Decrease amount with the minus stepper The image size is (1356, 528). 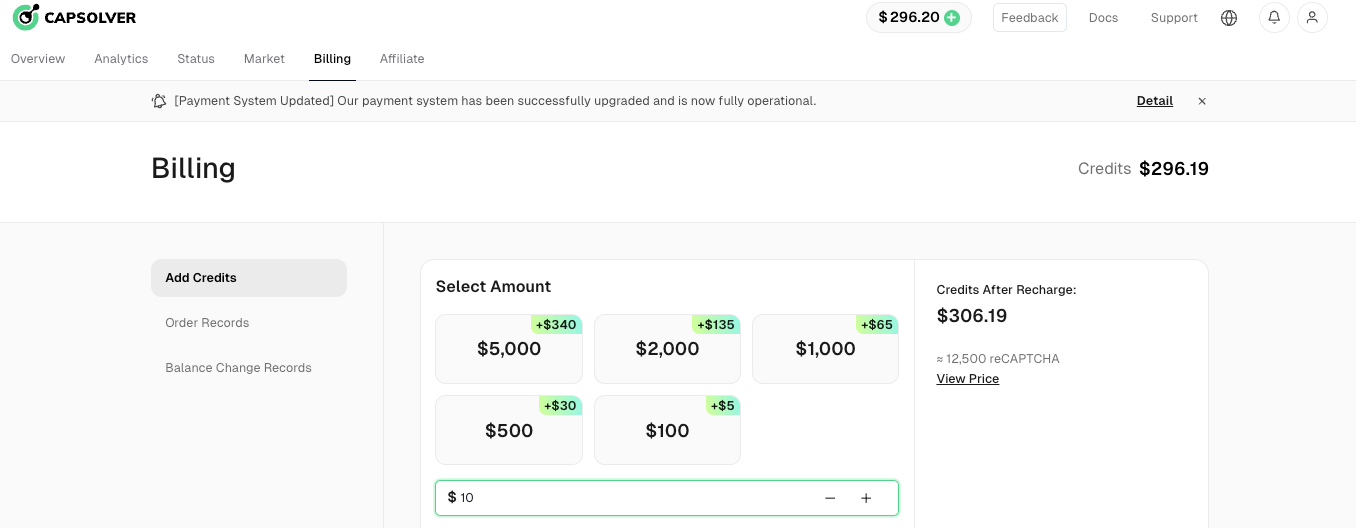830,498
